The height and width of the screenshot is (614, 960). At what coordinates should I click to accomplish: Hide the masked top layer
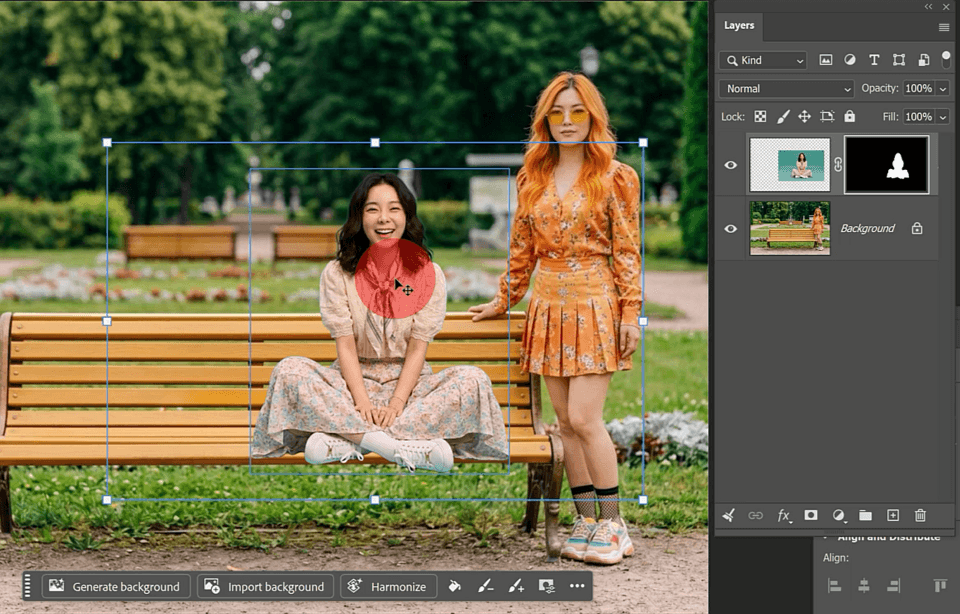730,165
